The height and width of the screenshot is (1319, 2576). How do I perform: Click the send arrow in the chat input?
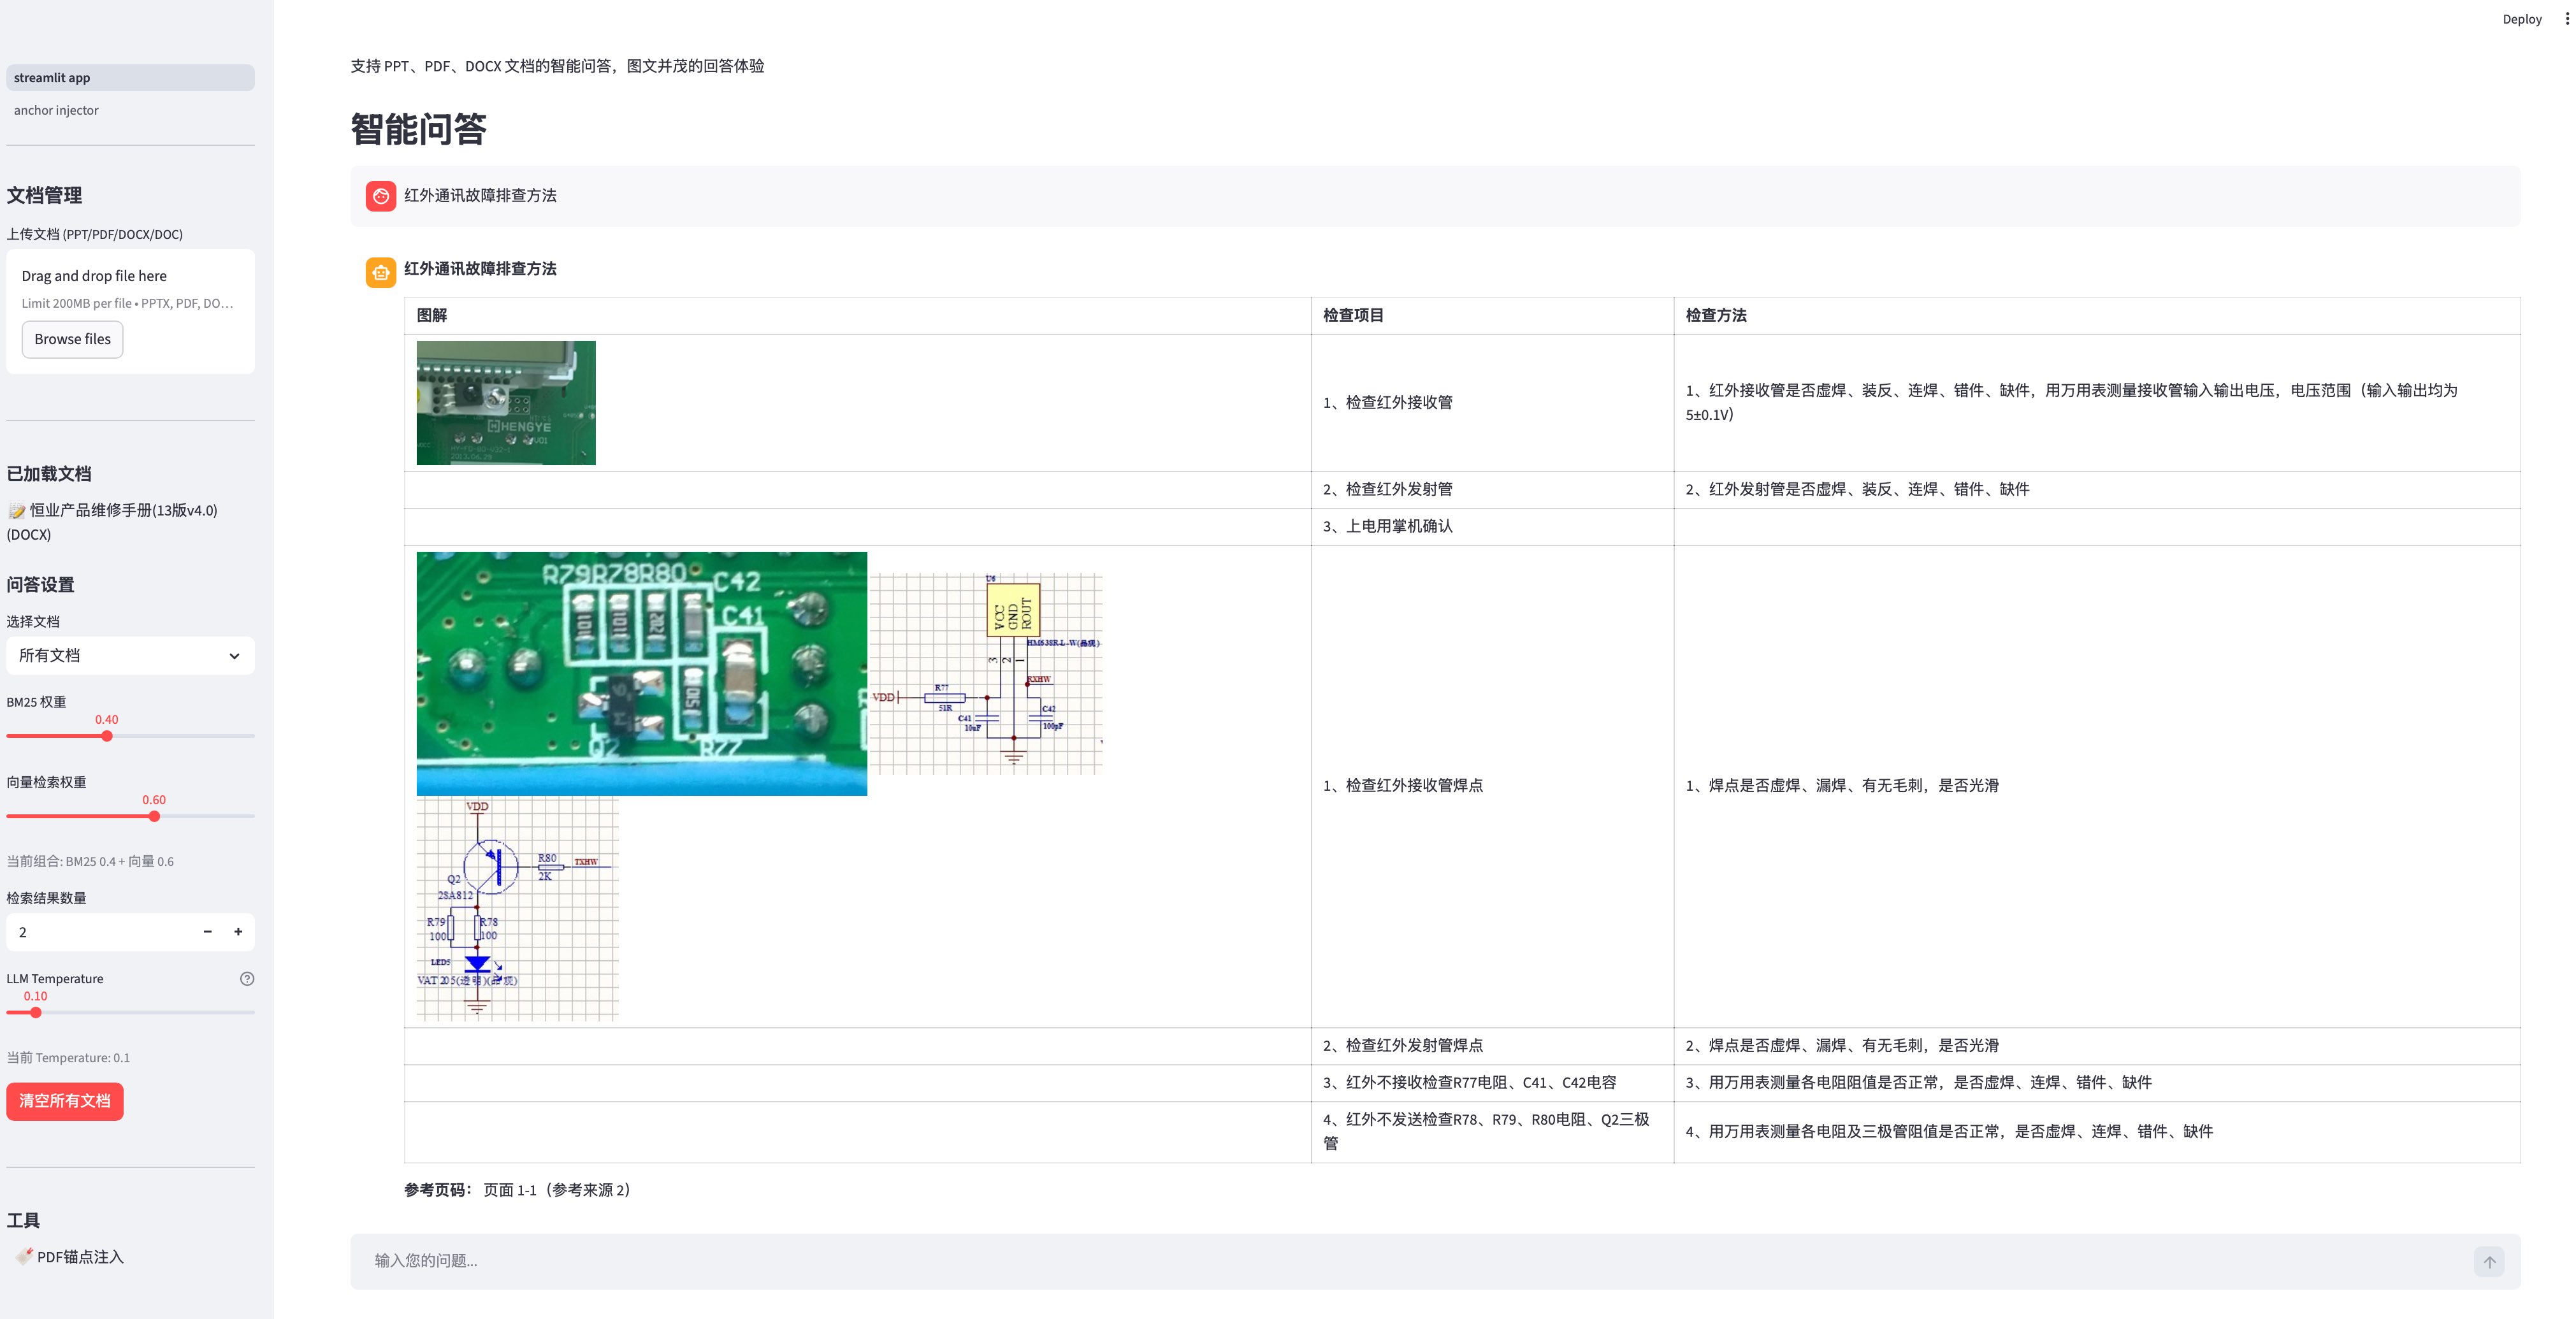[x=2489, y=1261]
